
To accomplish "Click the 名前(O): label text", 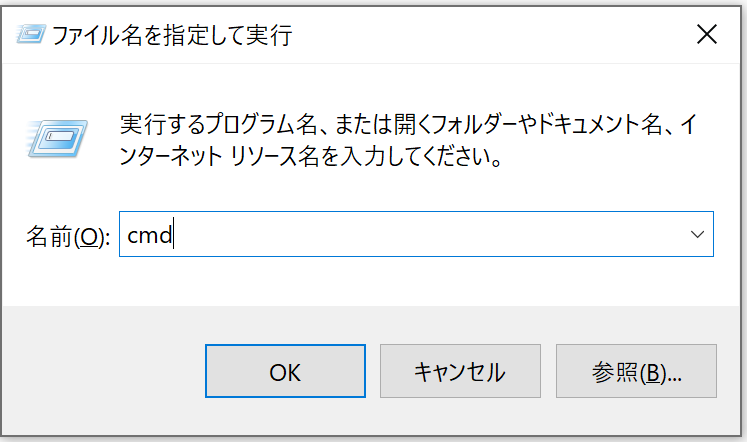I will 68,236.
